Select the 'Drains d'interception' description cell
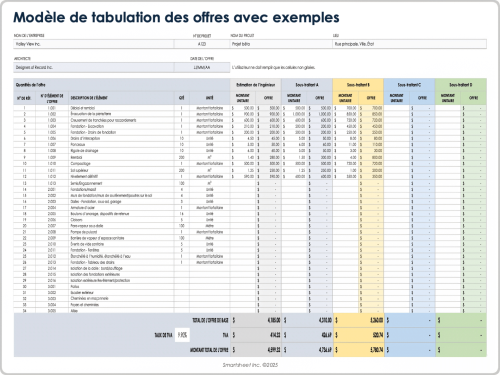The image size is (500, 375). (121, 138)
